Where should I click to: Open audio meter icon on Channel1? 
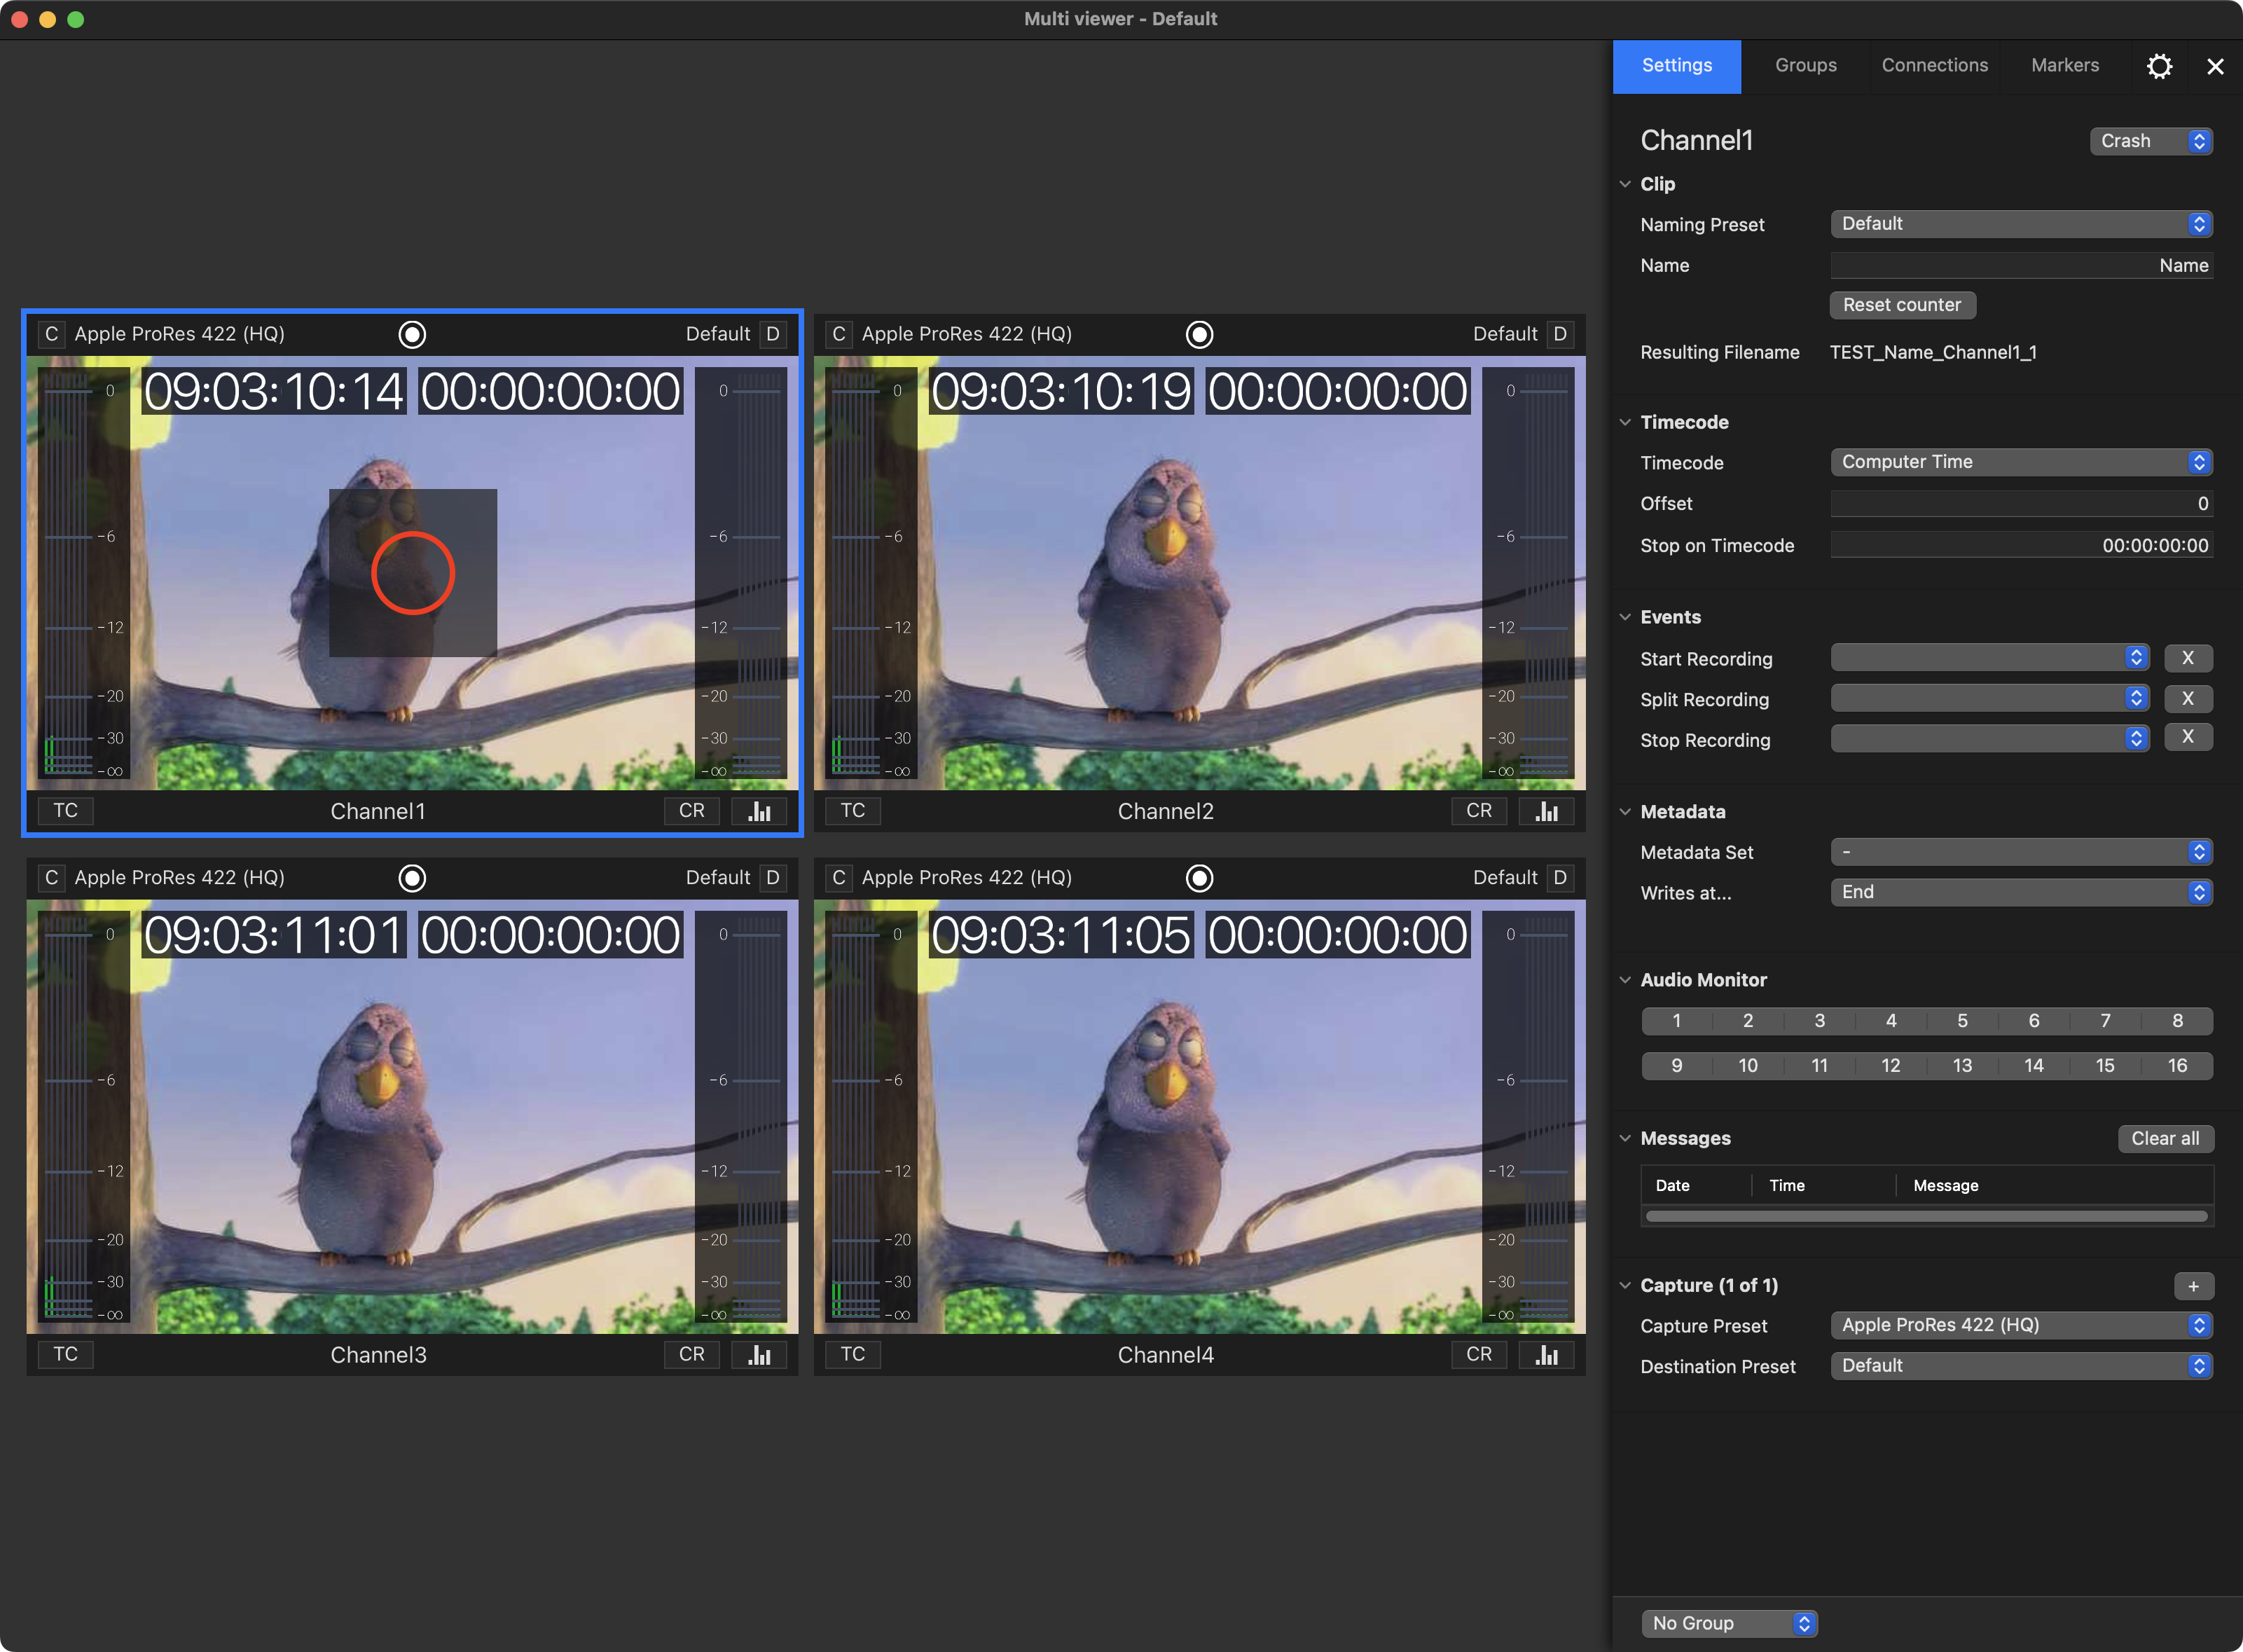click(759, 811)
